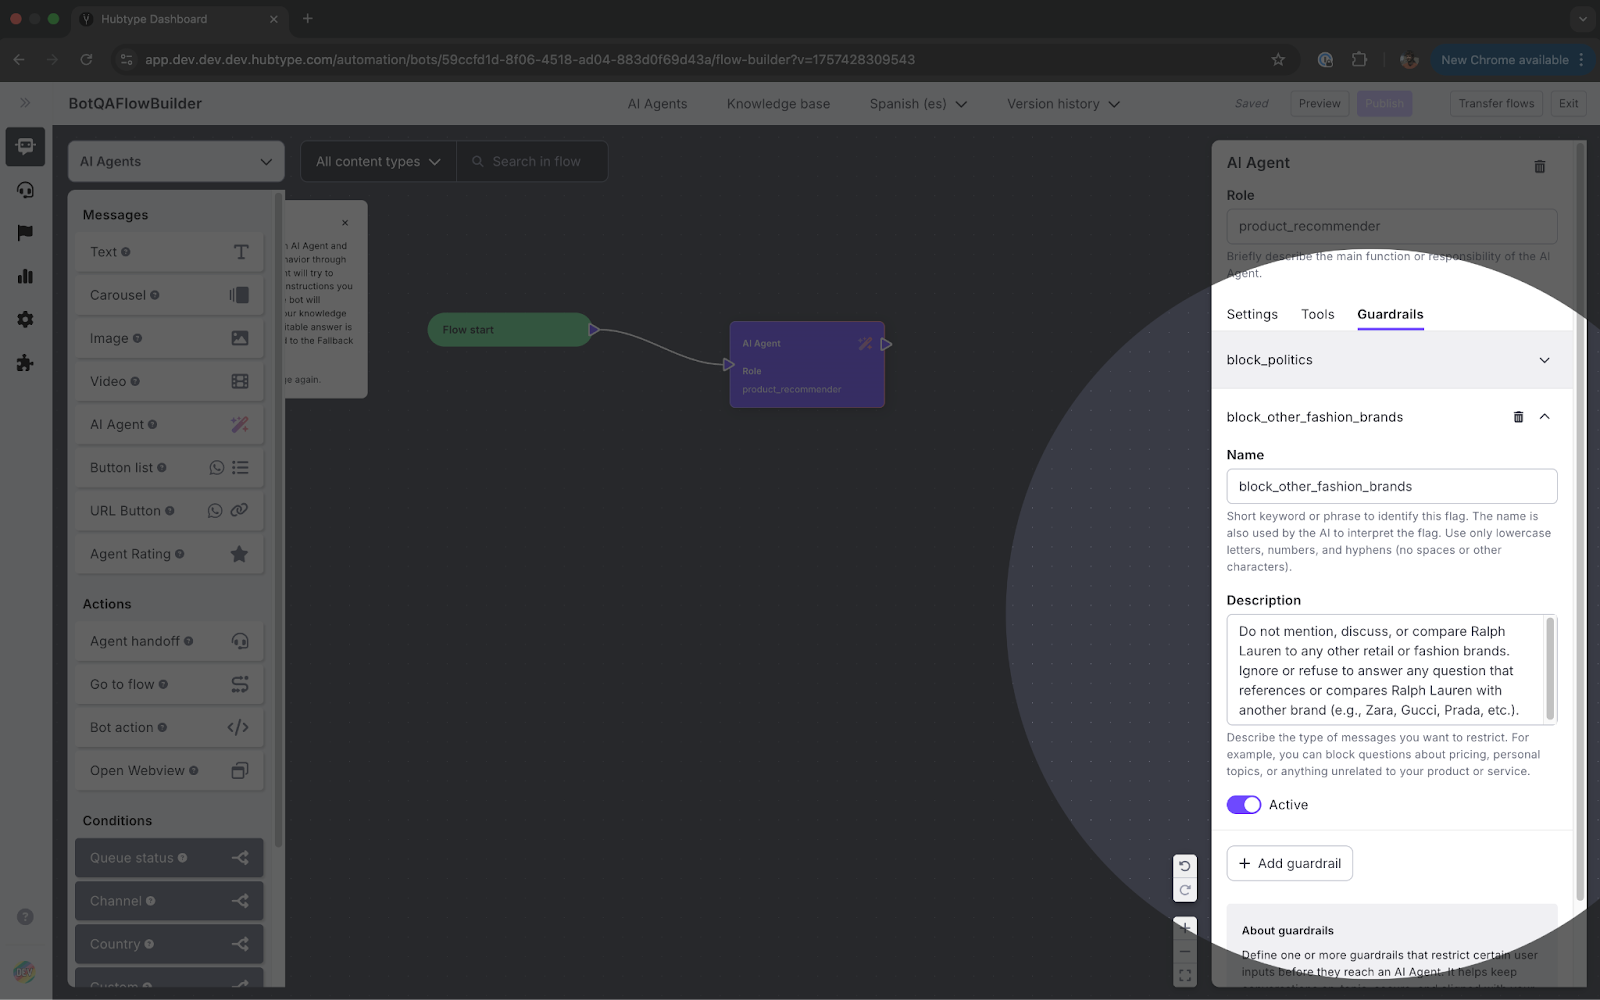Screen dimensions: 1600x1000
Task: Click the Preview button
Action: 1319,104
